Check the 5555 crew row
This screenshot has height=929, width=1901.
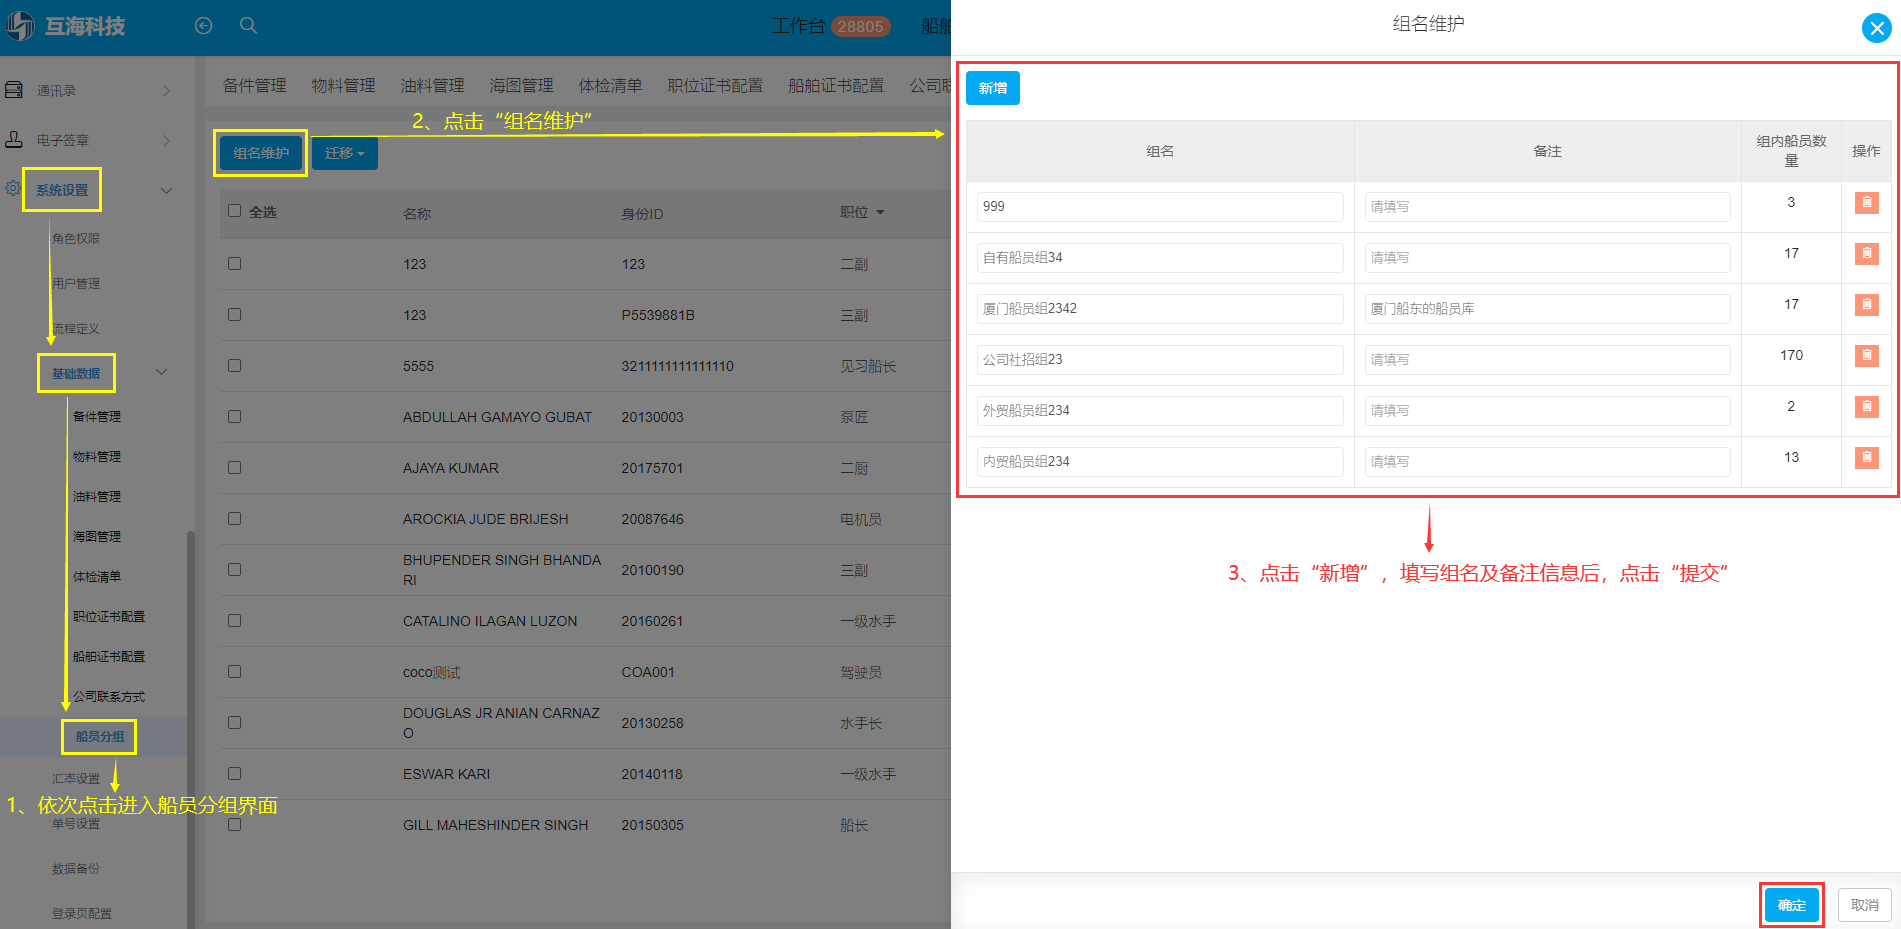click(x=234, y=365)
